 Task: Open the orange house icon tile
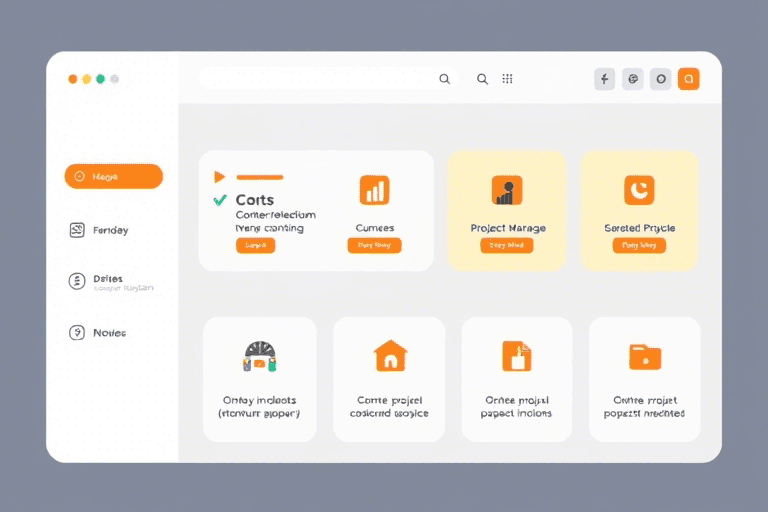389,355
